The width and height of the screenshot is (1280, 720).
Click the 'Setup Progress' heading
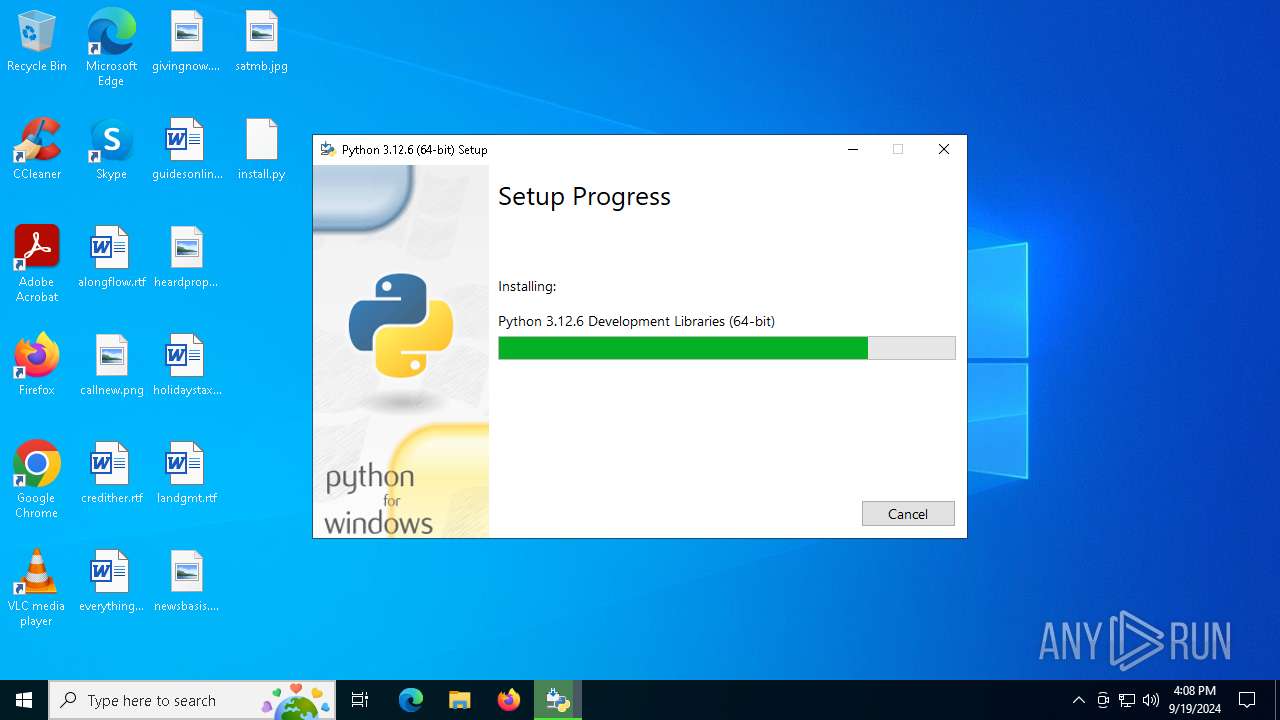tap(584, 196)
